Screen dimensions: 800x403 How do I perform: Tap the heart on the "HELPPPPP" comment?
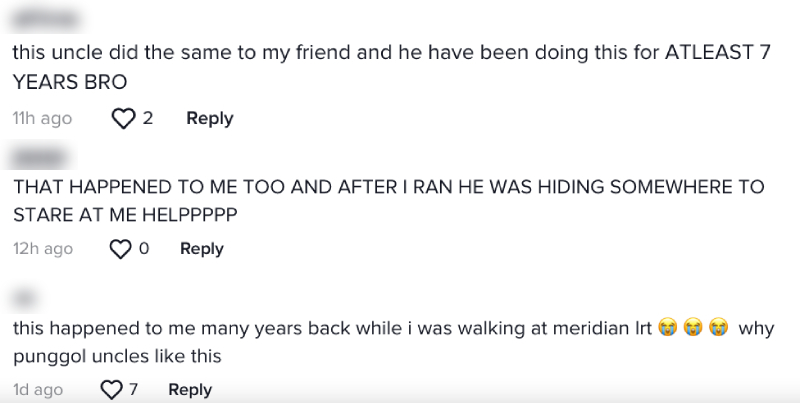coord(119,249)
